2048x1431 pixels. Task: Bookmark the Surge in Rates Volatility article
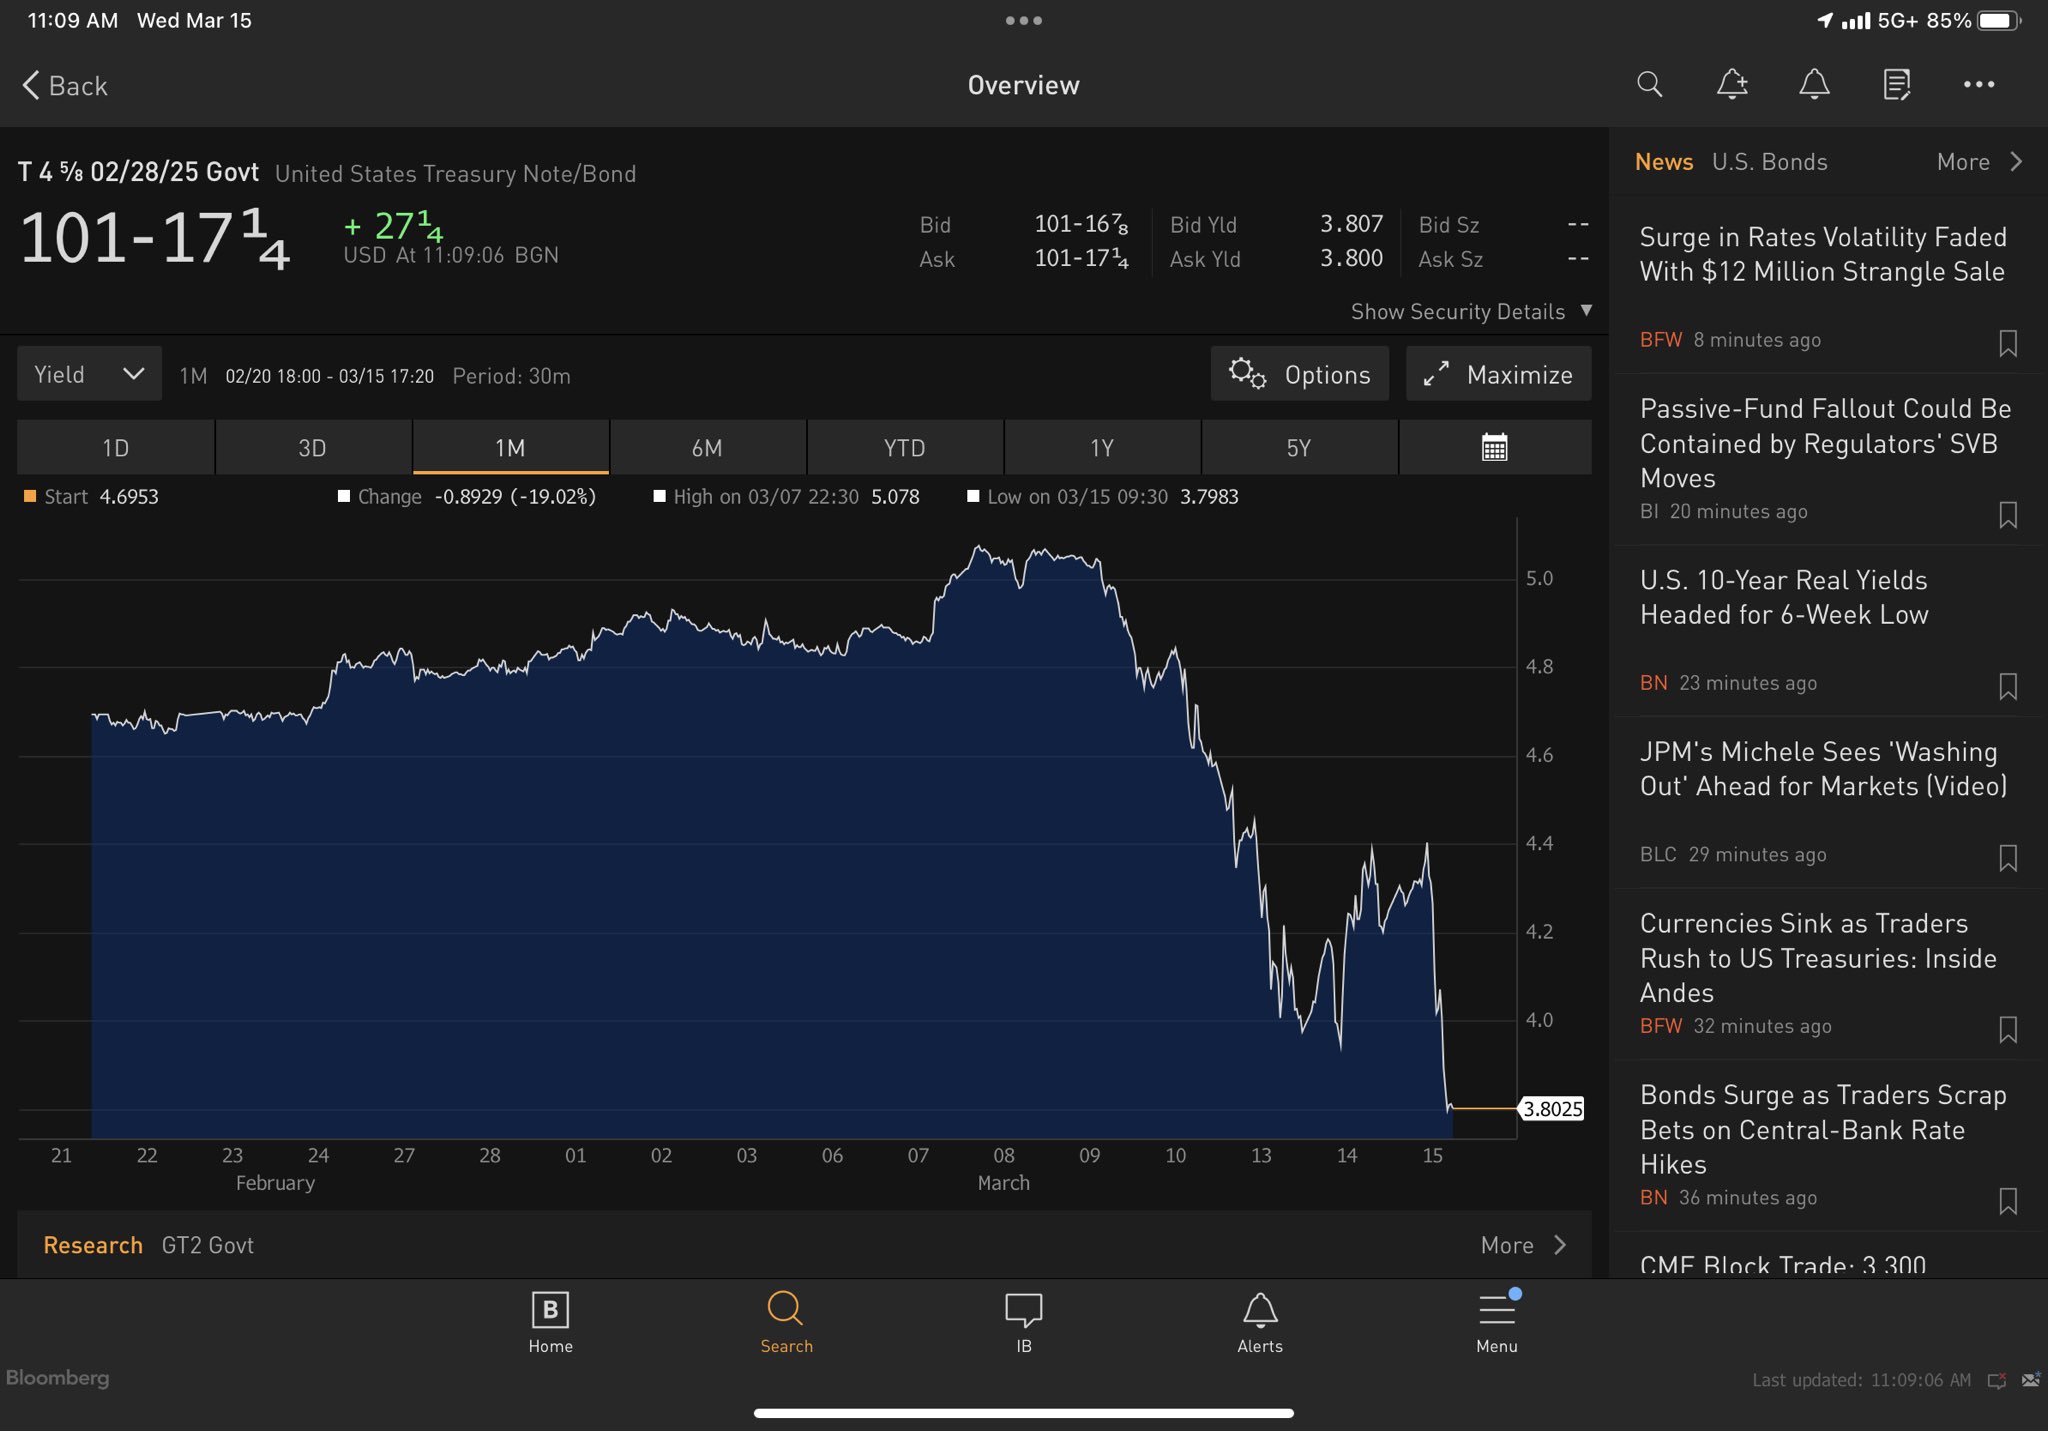pyautogui.click(x=2007, y=343)
